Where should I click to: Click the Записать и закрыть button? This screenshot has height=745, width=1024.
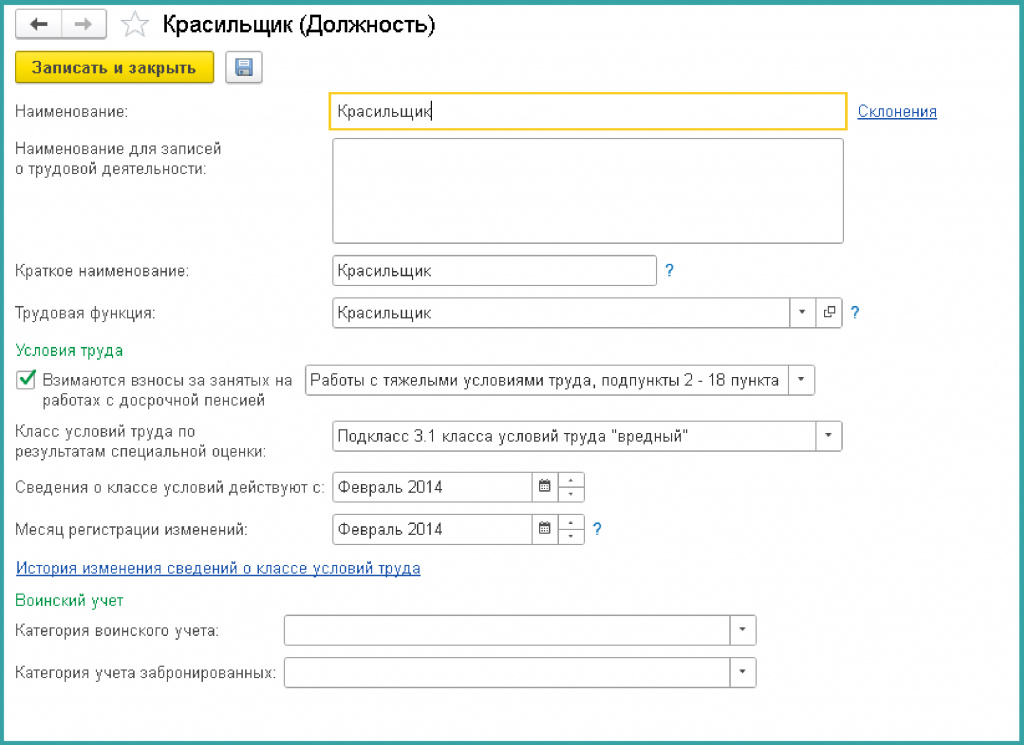[x=114, y=67]
